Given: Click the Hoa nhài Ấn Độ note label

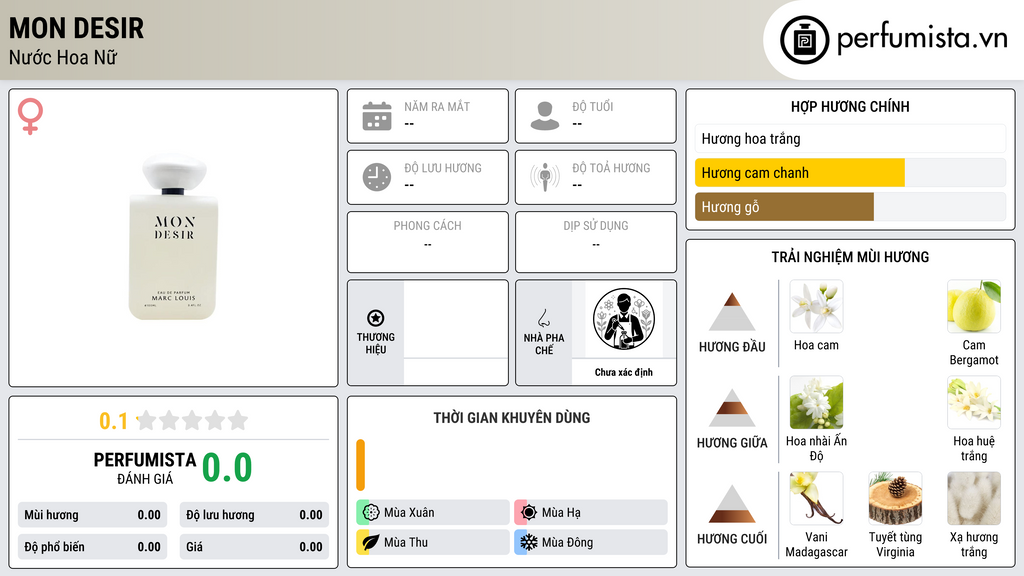Looking at the screenshot, I should click(816, 448).
